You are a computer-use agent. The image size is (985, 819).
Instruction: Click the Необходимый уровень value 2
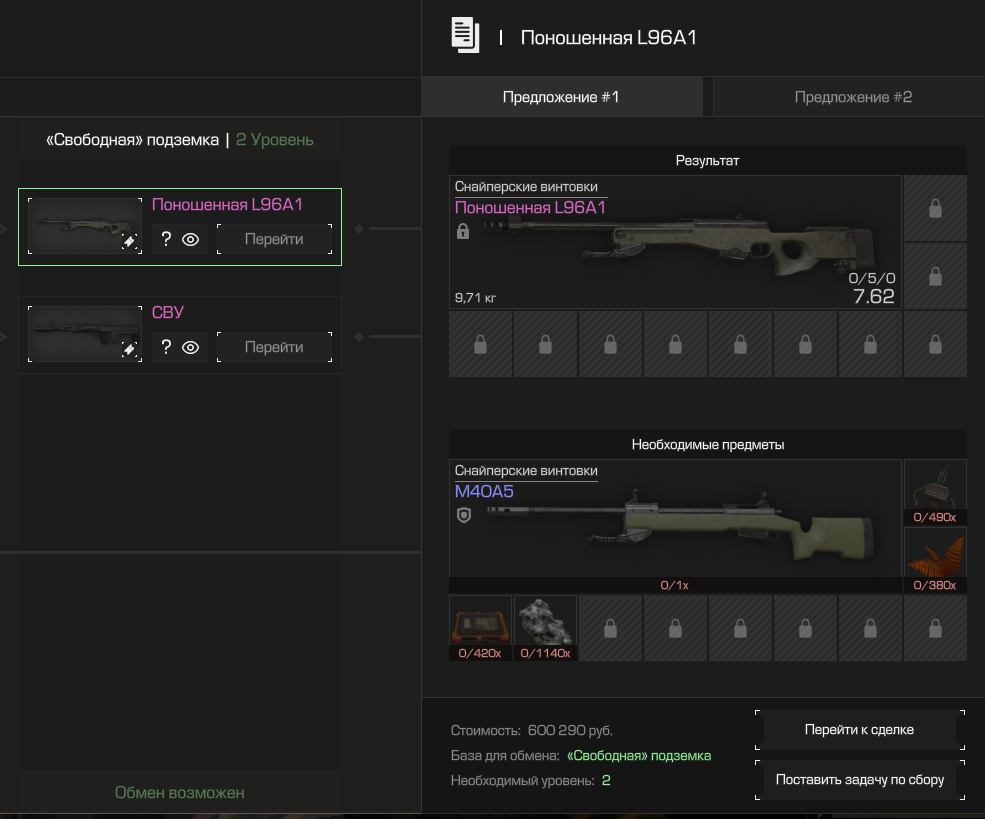(x=606, y=781)
